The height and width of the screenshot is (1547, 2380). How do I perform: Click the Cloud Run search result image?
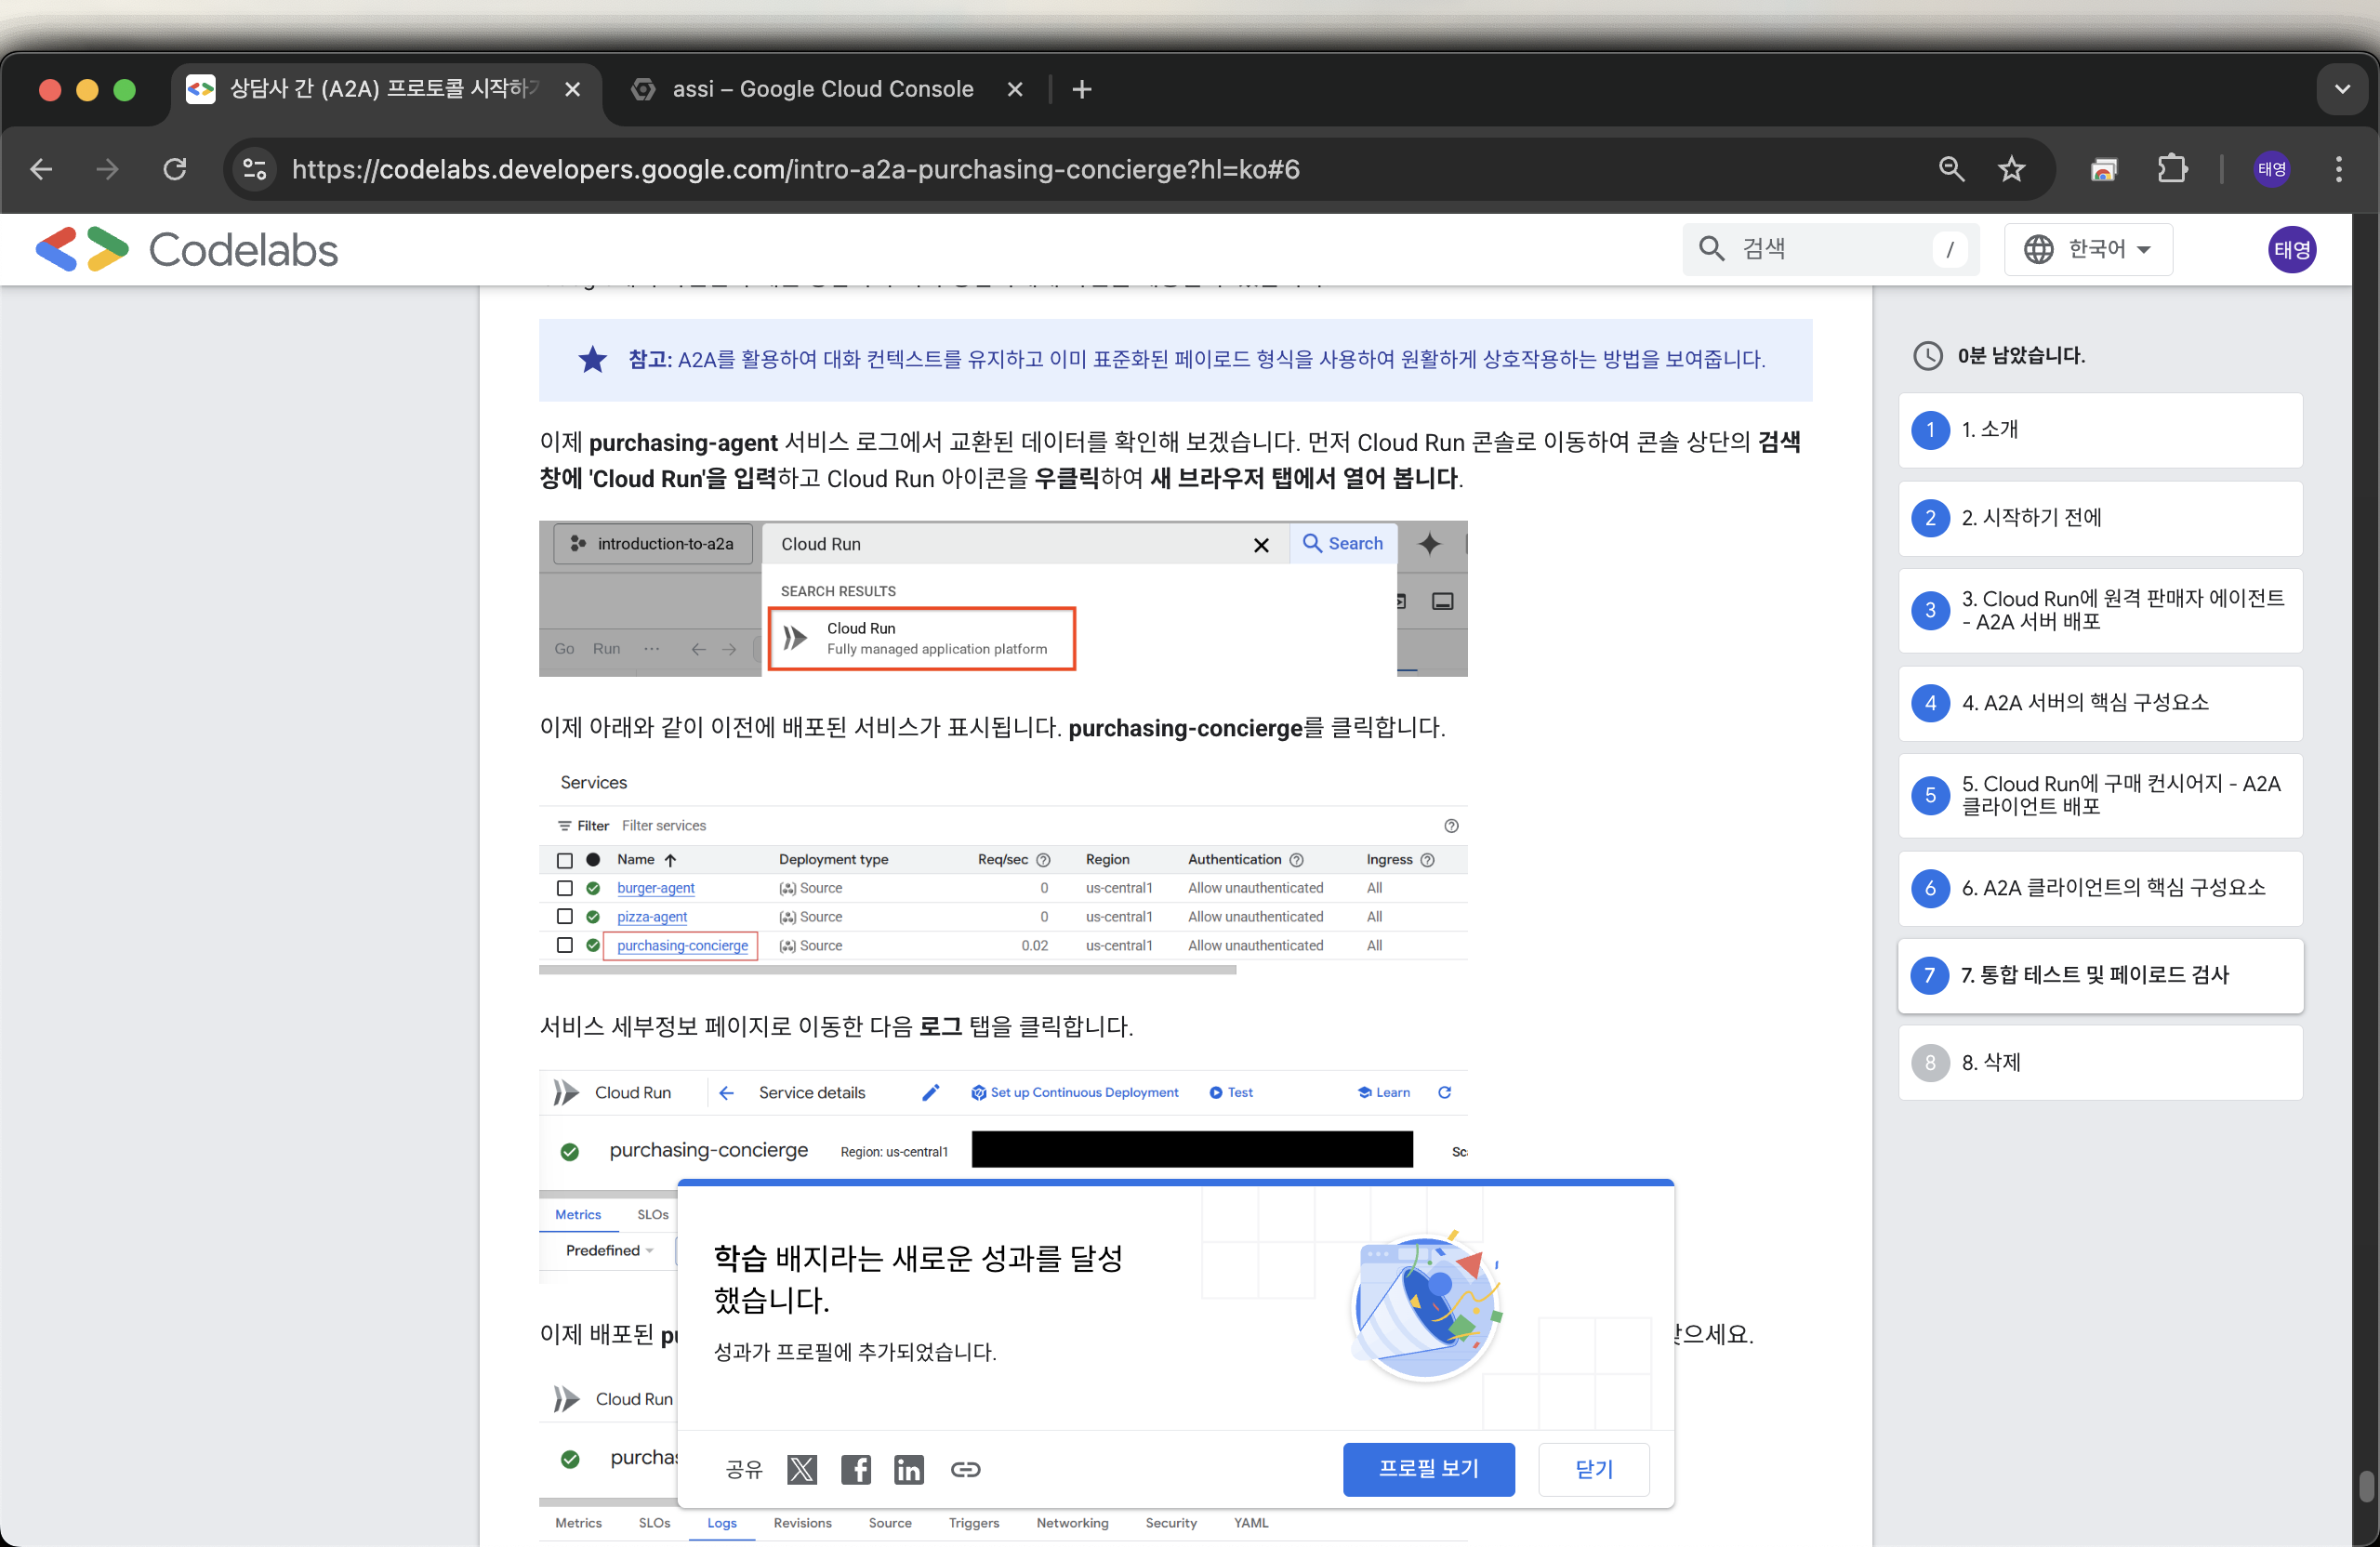pyautogui.click(x=1003, y=598)
